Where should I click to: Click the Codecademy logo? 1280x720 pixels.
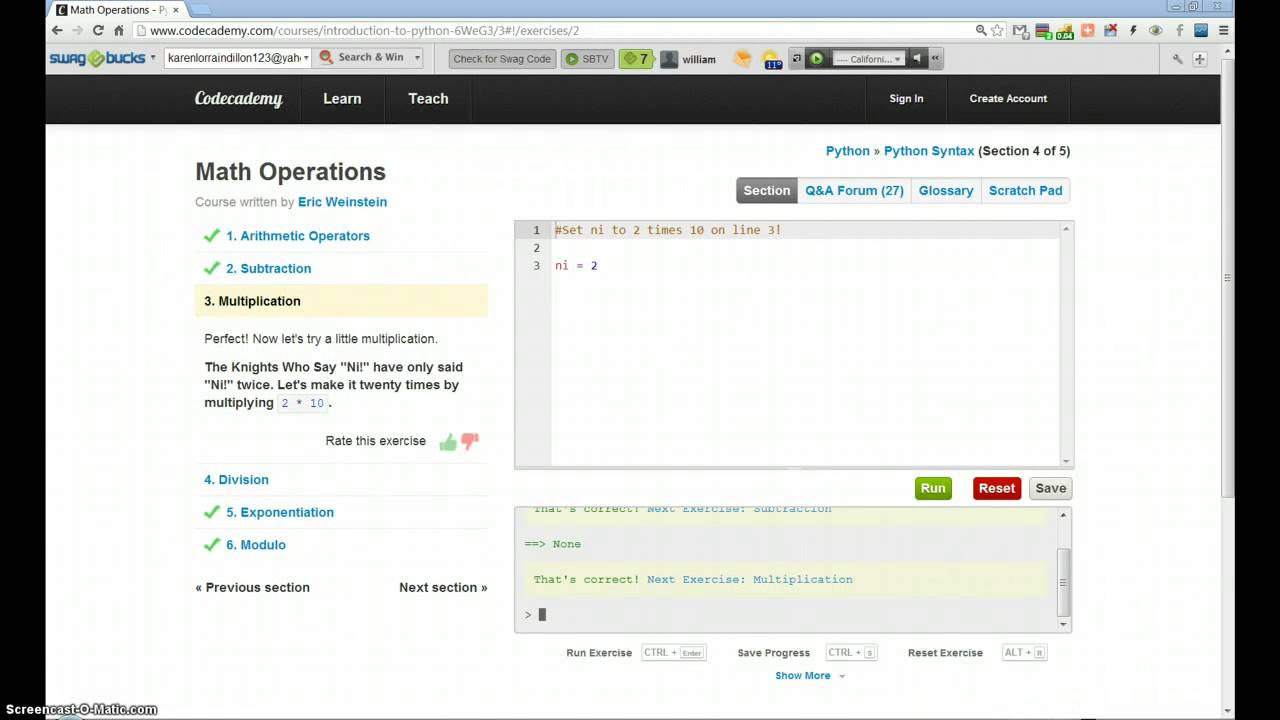(238, 98)
